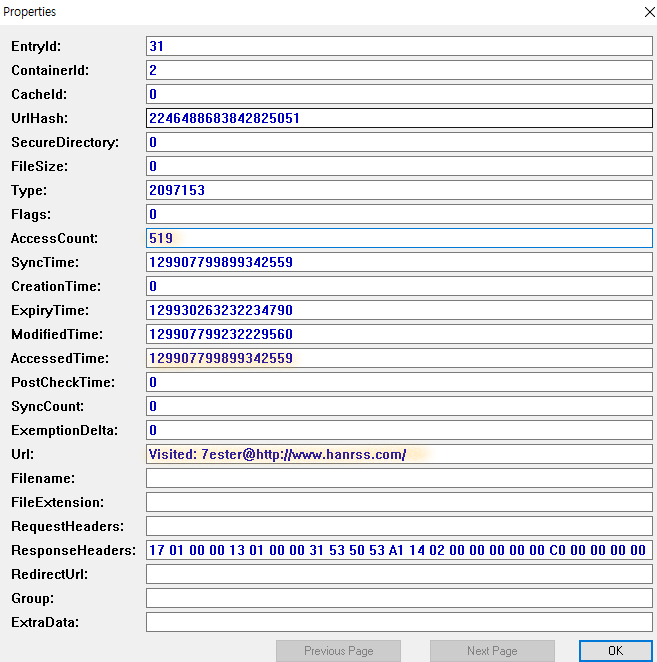Click the OK button
The image size is (657, 662).
click(616, 651)
